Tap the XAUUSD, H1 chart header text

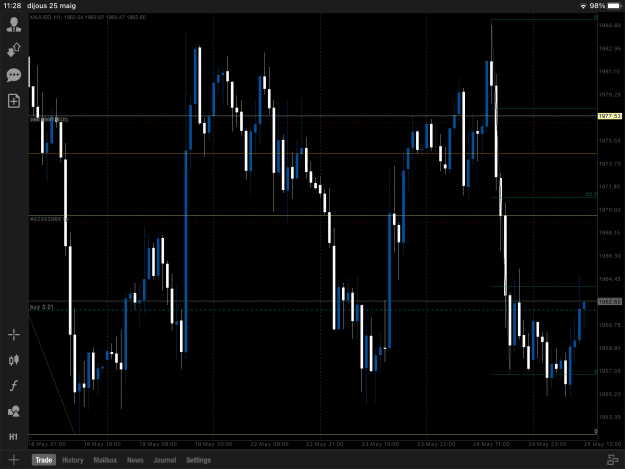(88, 17)
